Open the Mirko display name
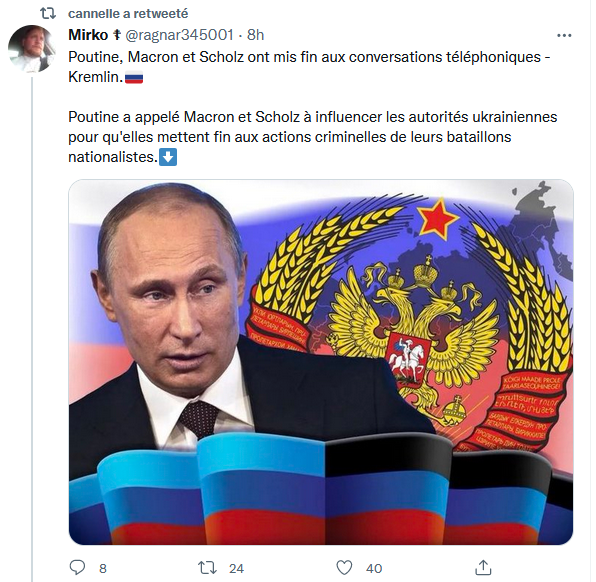This screenshot has height=582, width=596. [88, 35]
